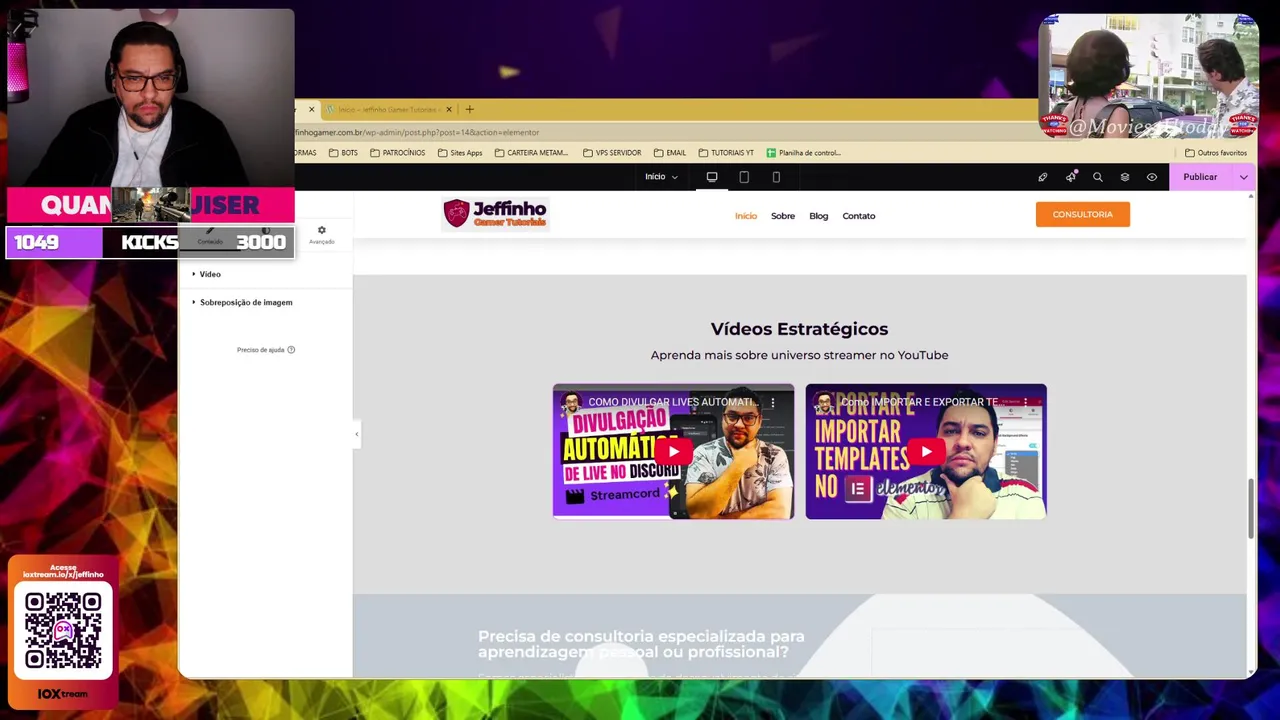Click the templates video channel avatar
Image resolution: width=1280 pixels, height=720 pixels.
(824, 402)
